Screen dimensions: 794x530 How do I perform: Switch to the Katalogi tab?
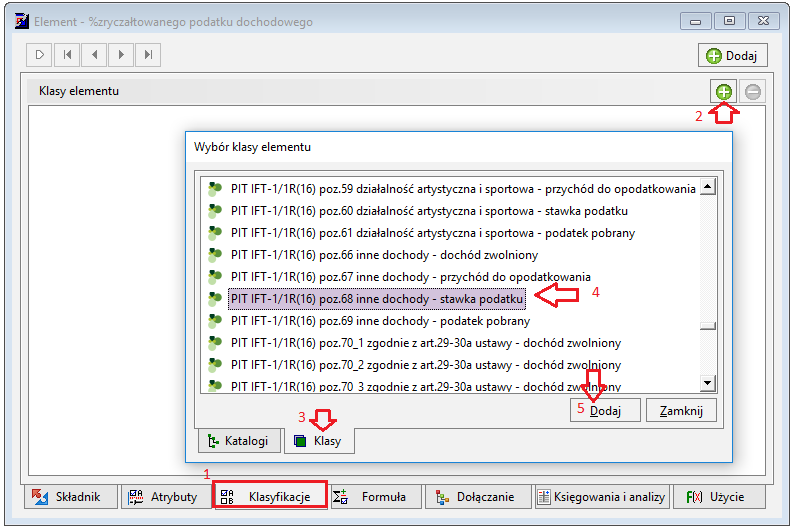click(240, 440)
